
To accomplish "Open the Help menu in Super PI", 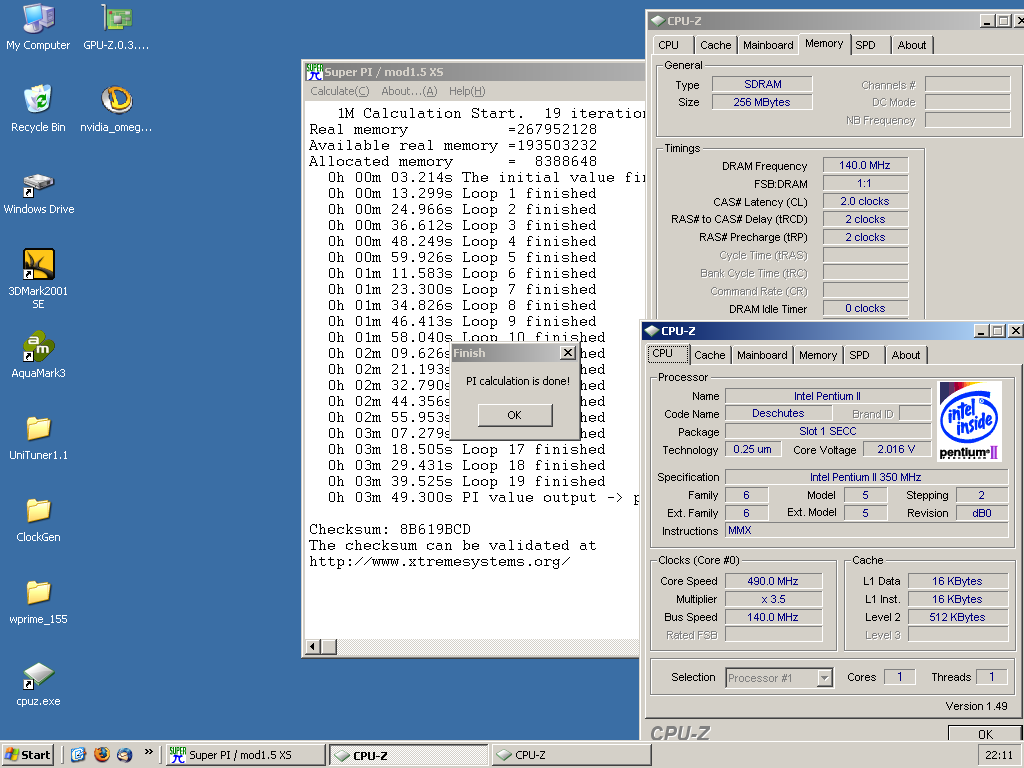I will click(x=467, y=91).
